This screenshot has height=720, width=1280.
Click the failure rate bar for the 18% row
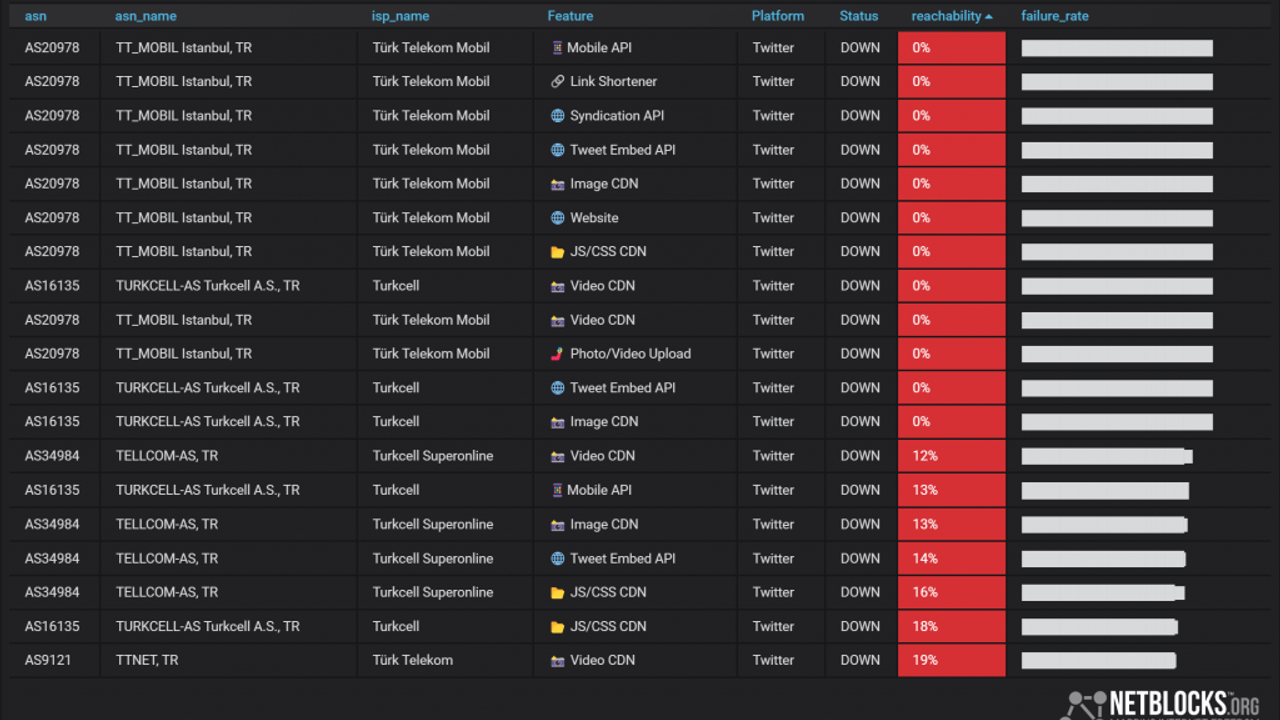(1100, 627)
